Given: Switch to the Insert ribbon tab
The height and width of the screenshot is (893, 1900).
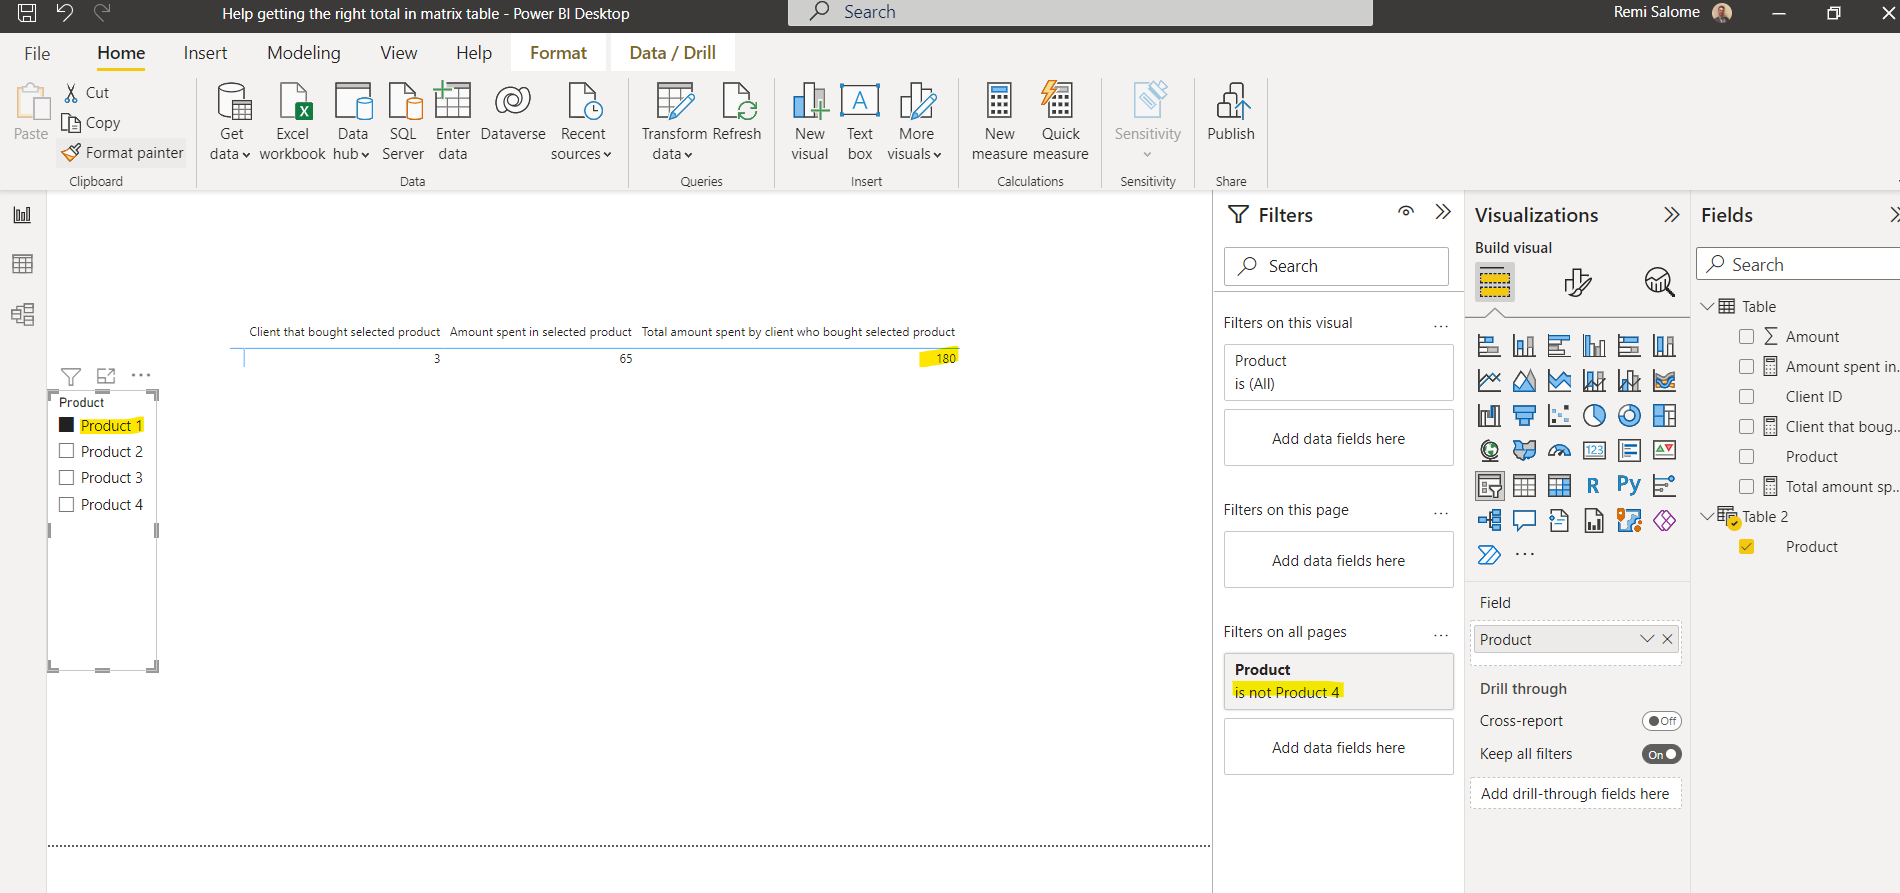Looking at the screenshot, I should 205,53.
